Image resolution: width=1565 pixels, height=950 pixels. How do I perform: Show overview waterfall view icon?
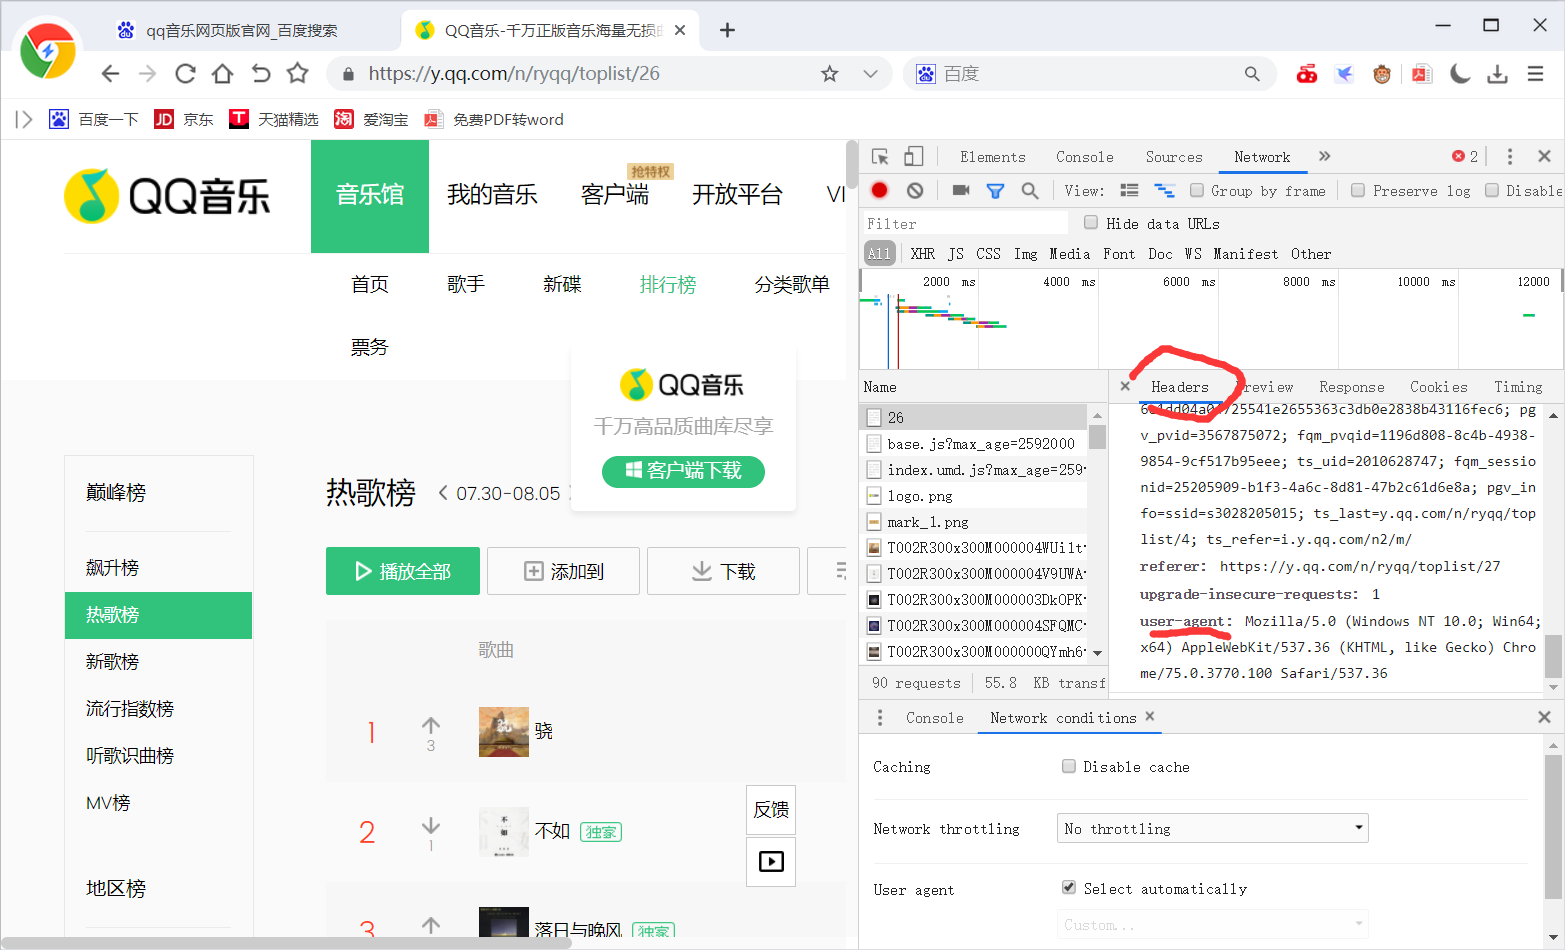[x=1164, y=190]
